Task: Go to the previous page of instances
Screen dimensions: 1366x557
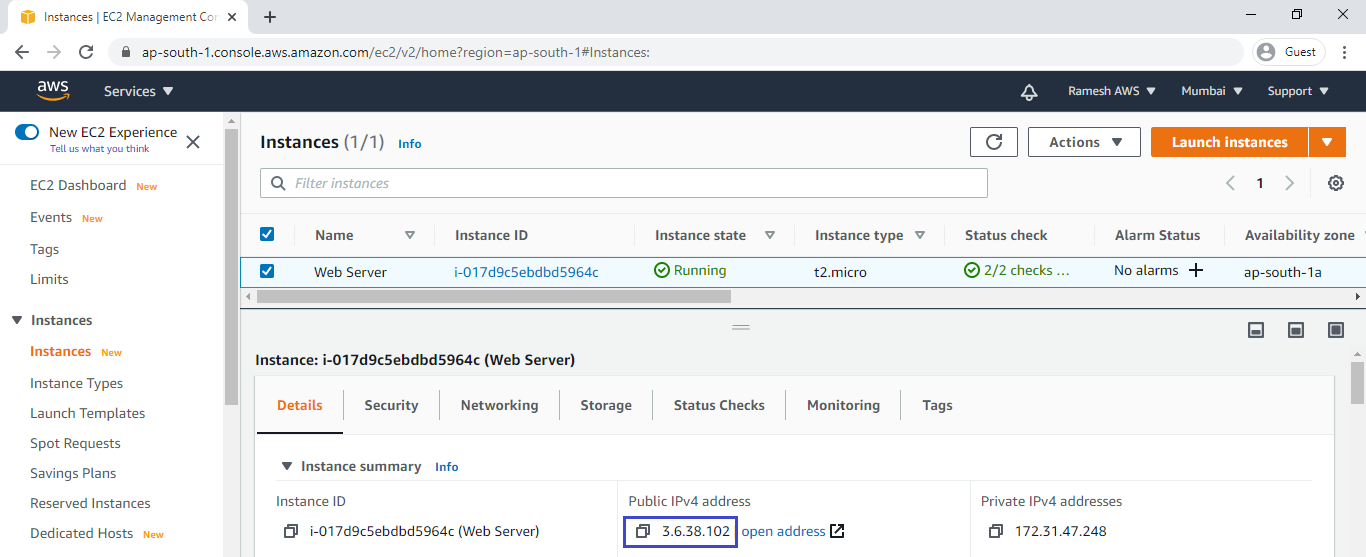Action: click(1231, 183)
